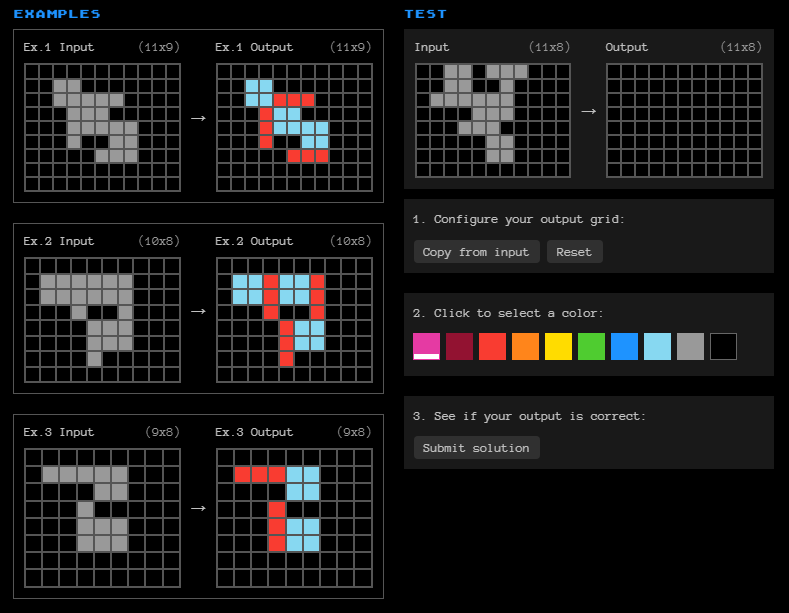Pick the red color swatch
This screenshot has width=789, height=613.
pyautogui.click(x=492, y=346)
